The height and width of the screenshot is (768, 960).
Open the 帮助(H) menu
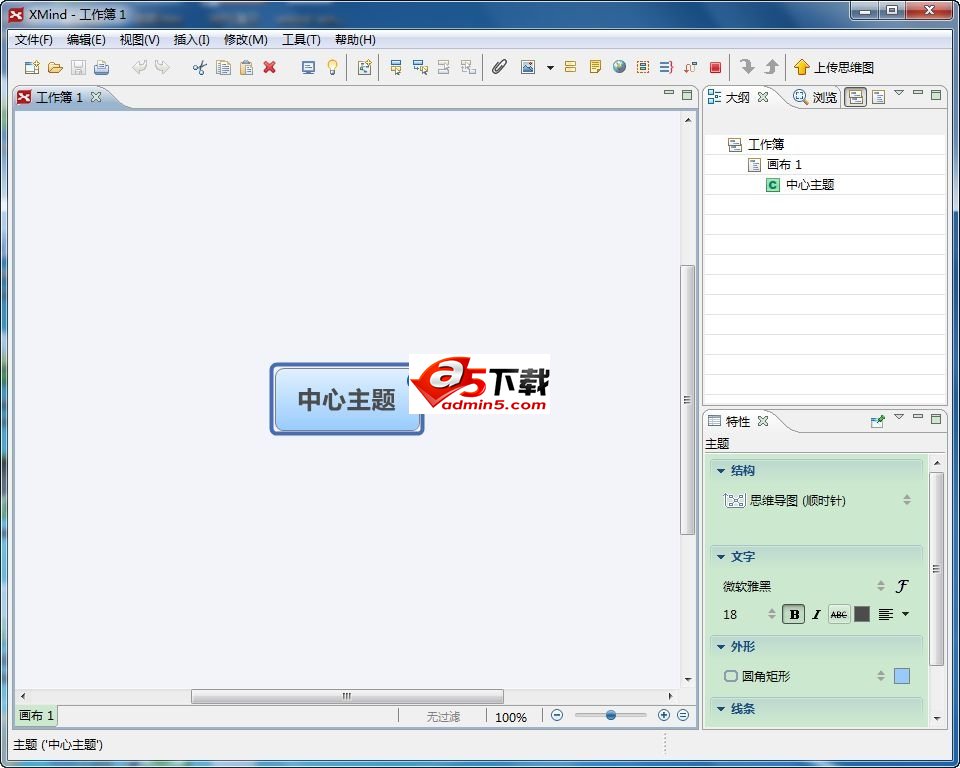click(x=355, y=40)
